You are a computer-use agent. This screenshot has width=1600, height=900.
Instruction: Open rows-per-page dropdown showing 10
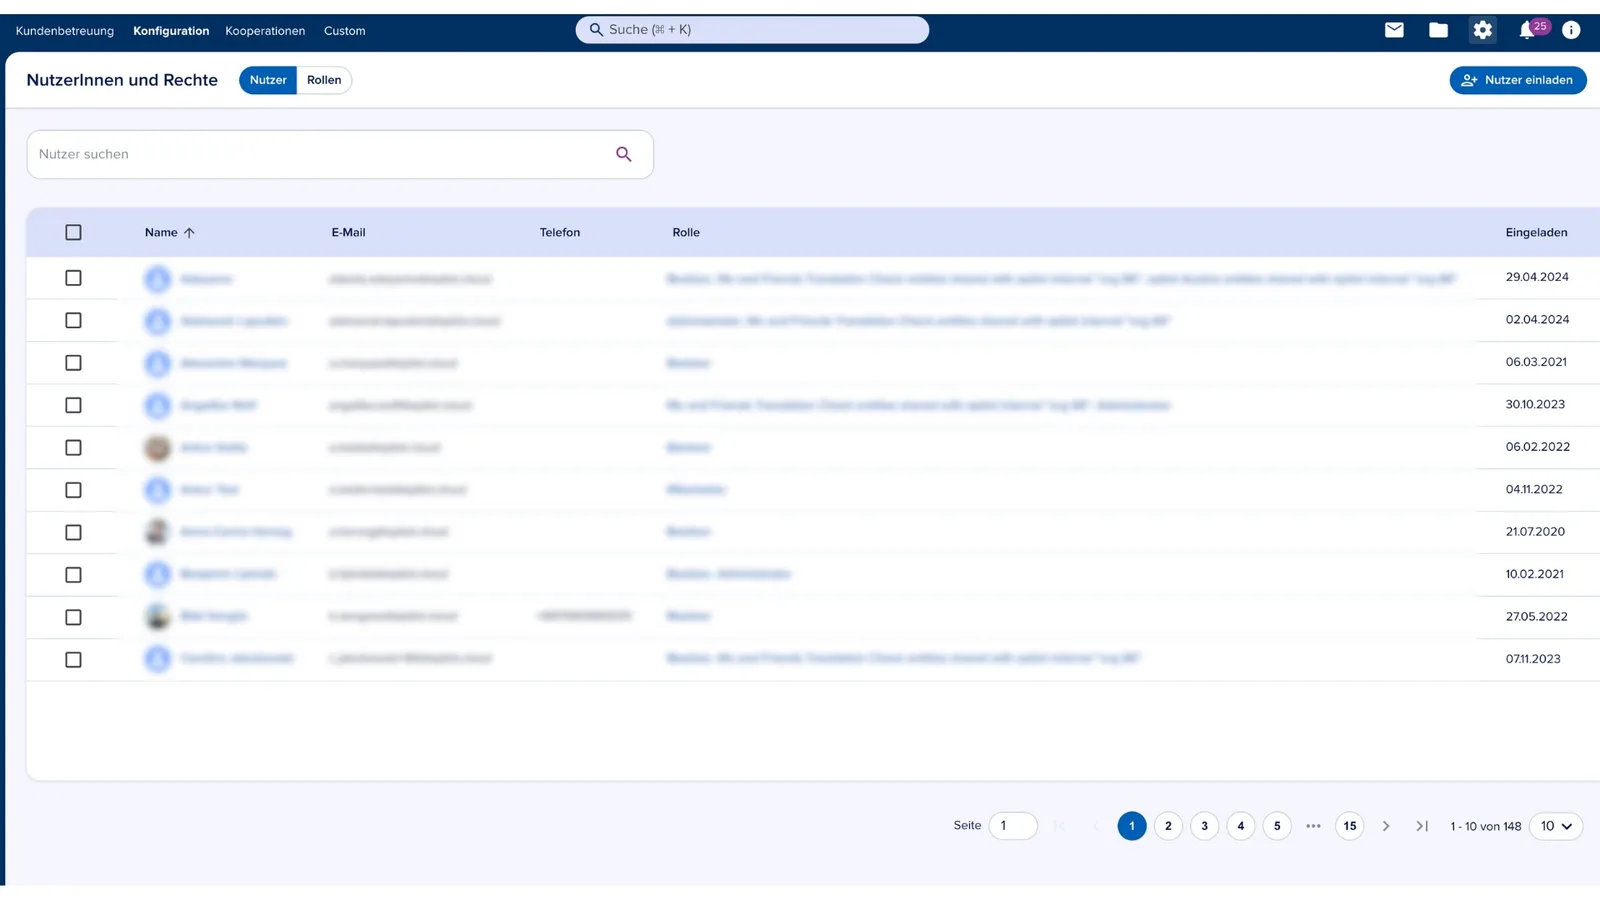pos(1556,826)
